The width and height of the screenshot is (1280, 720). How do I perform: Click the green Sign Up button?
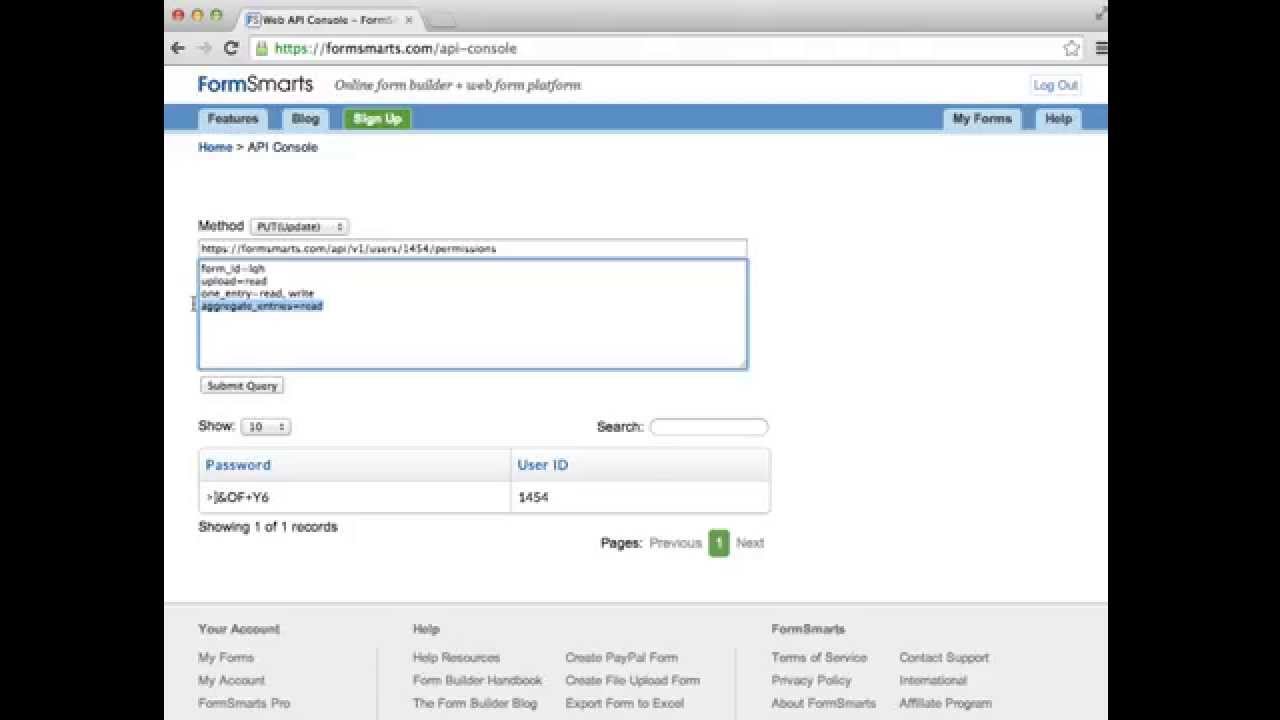click(x=377, y=118)
